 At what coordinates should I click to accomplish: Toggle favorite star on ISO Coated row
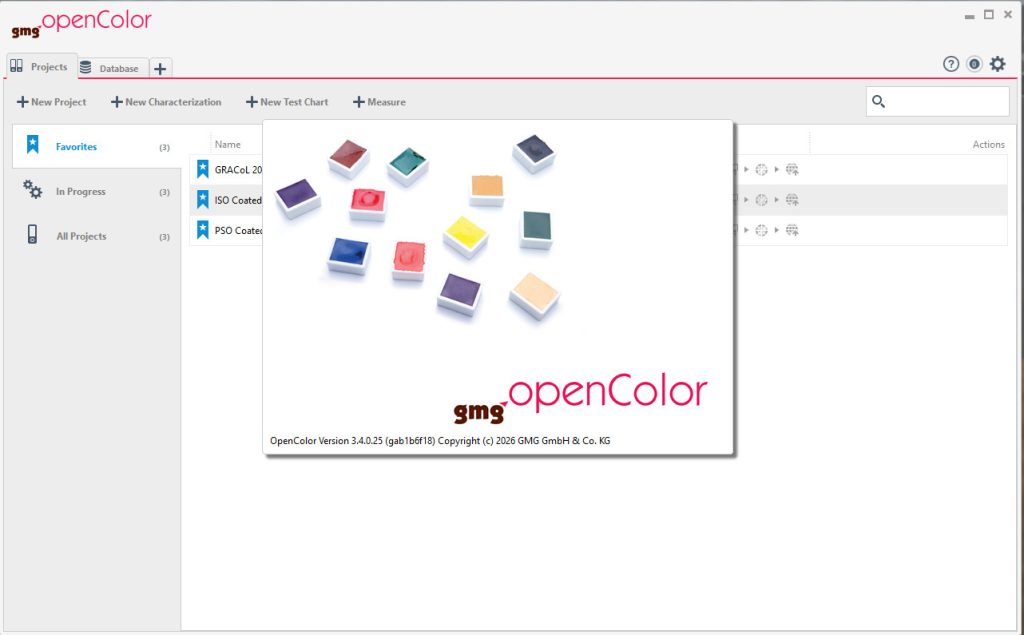(202, 199)
